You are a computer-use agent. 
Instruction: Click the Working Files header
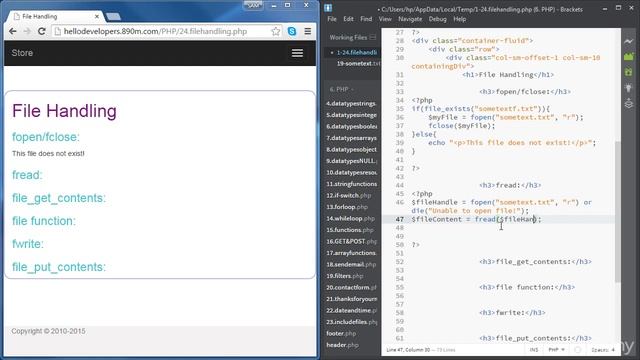(348, 37)
